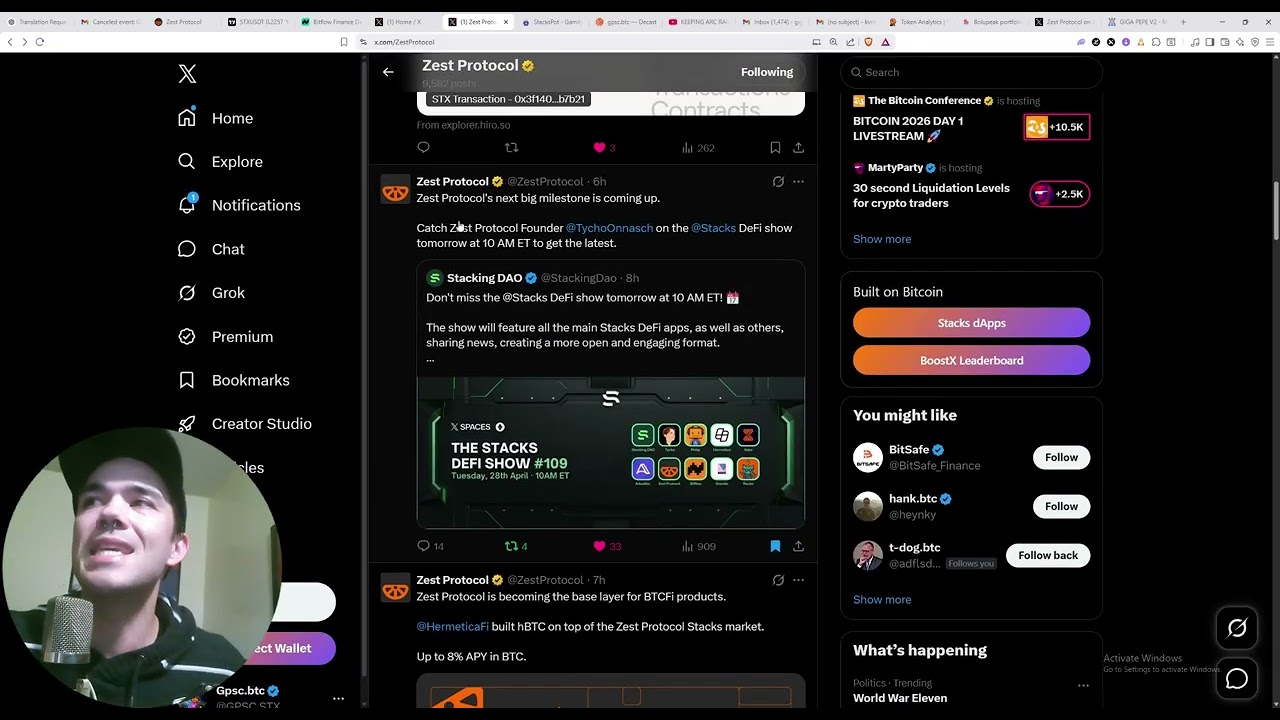Switch to the Zest Protocol browser tab
The width and height of the screenshot is (1280, 720).
(478, 21)
